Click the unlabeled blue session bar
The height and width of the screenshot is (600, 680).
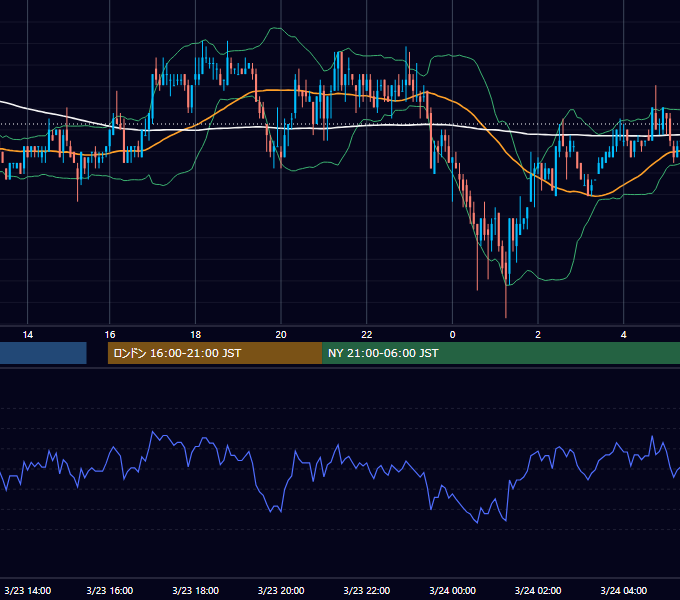coord(43,353)
